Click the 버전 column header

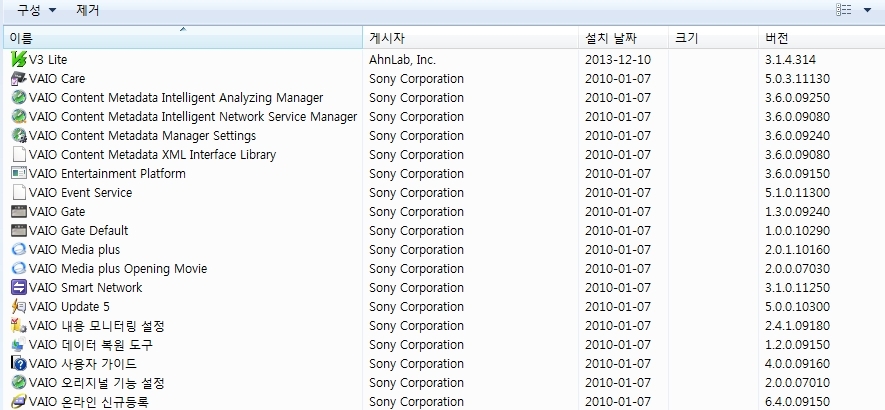click(x=820, y=39)
